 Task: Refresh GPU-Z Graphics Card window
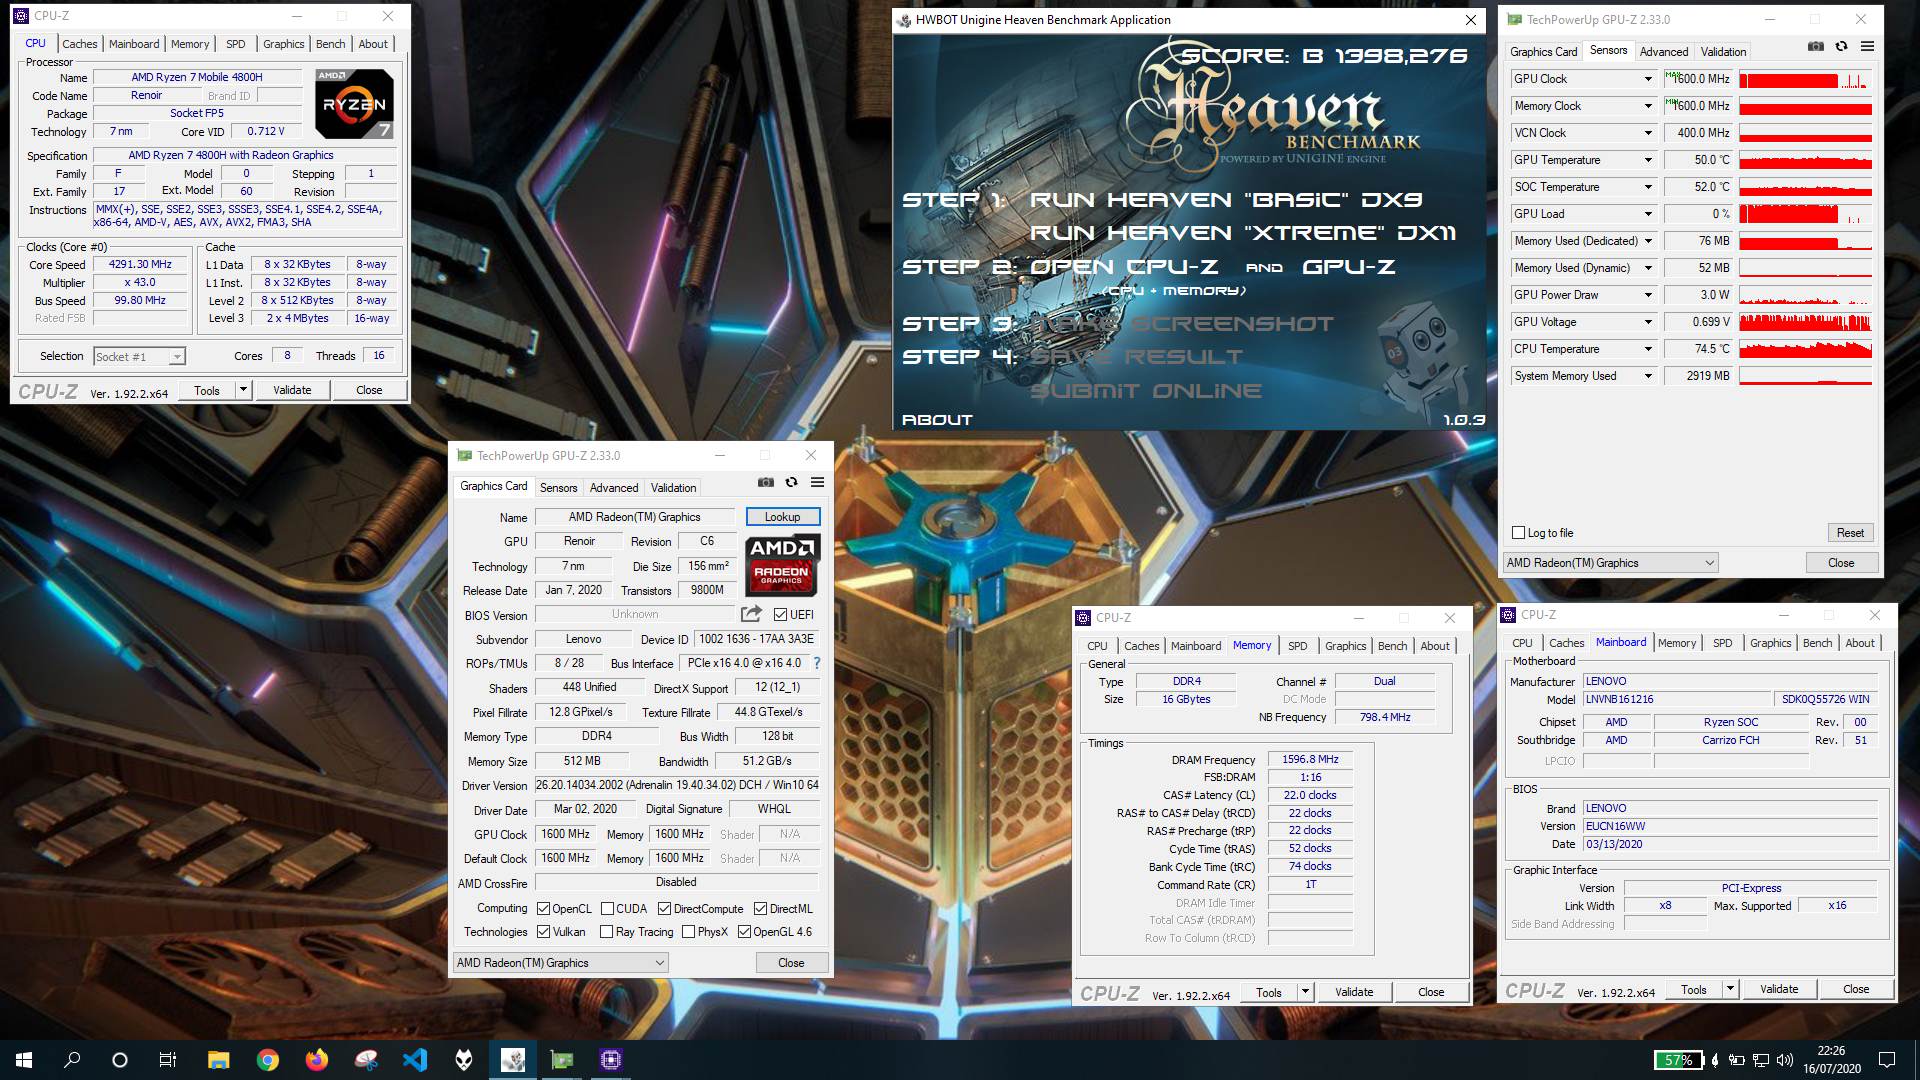[791, 482]
